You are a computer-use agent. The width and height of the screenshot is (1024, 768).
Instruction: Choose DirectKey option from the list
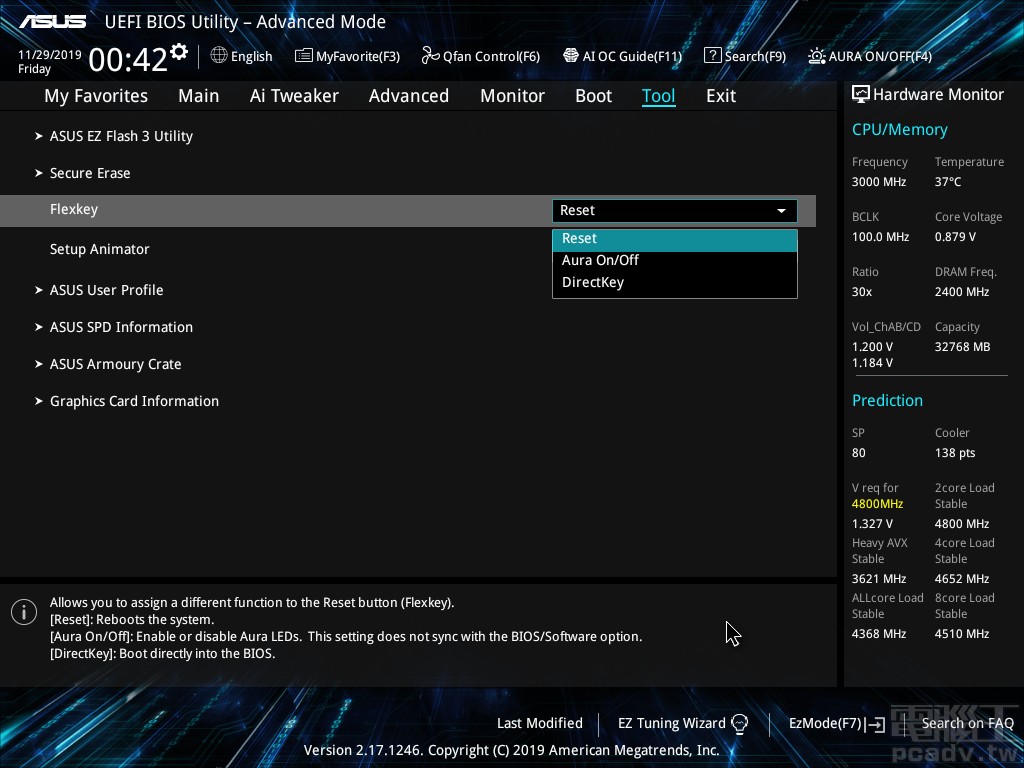593,282
